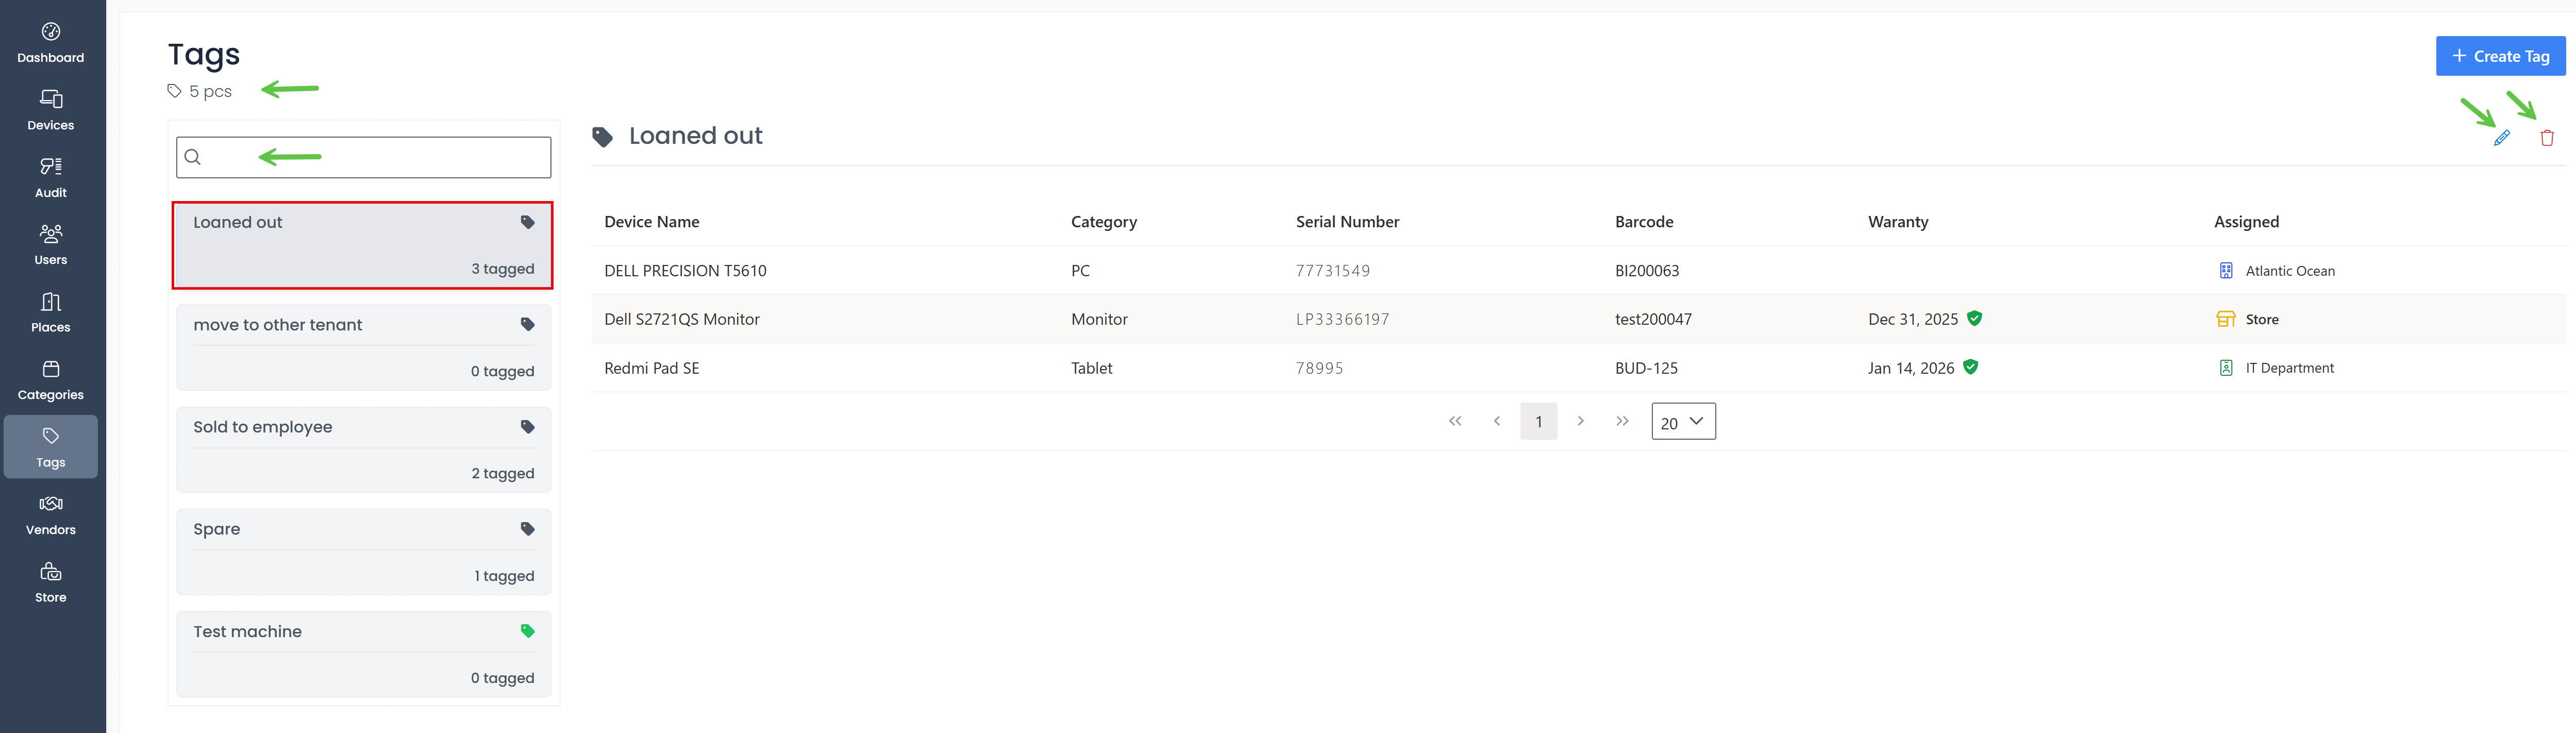Click serial number 77731549
The image size is (2576, 733).
[1333, 270]
